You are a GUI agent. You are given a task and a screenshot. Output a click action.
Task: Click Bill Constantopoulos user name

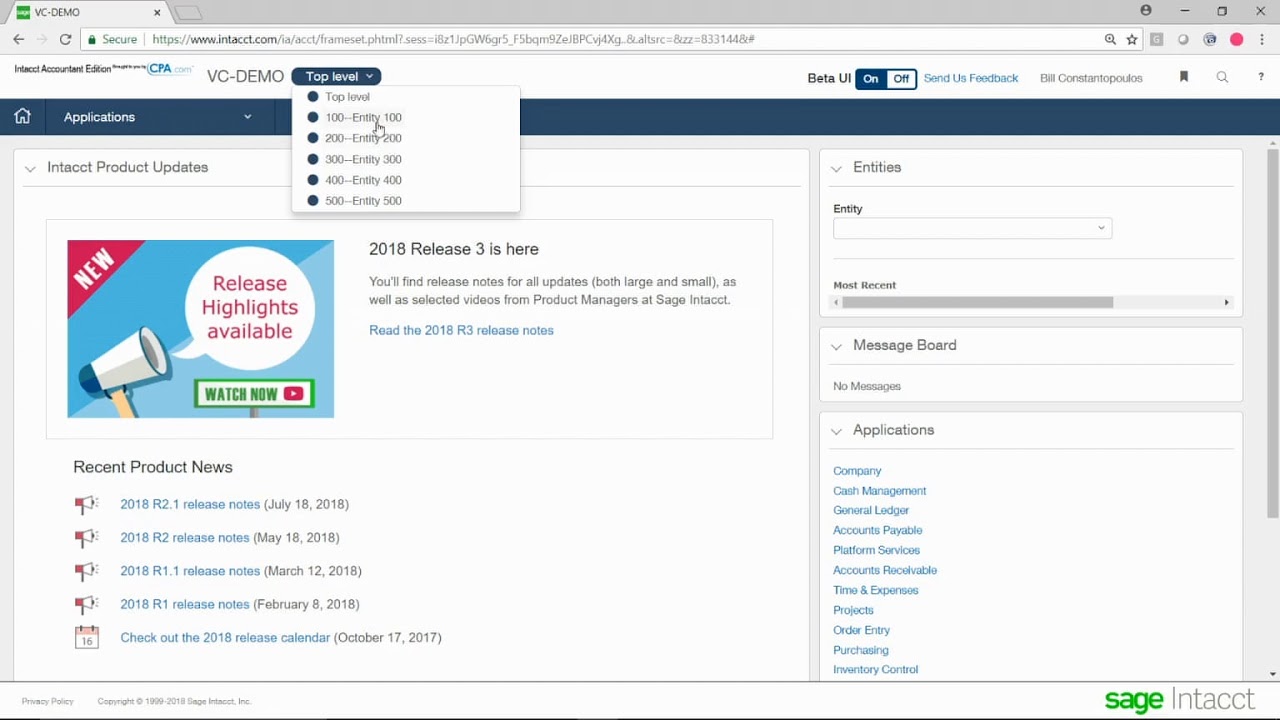pos(1091,78)
